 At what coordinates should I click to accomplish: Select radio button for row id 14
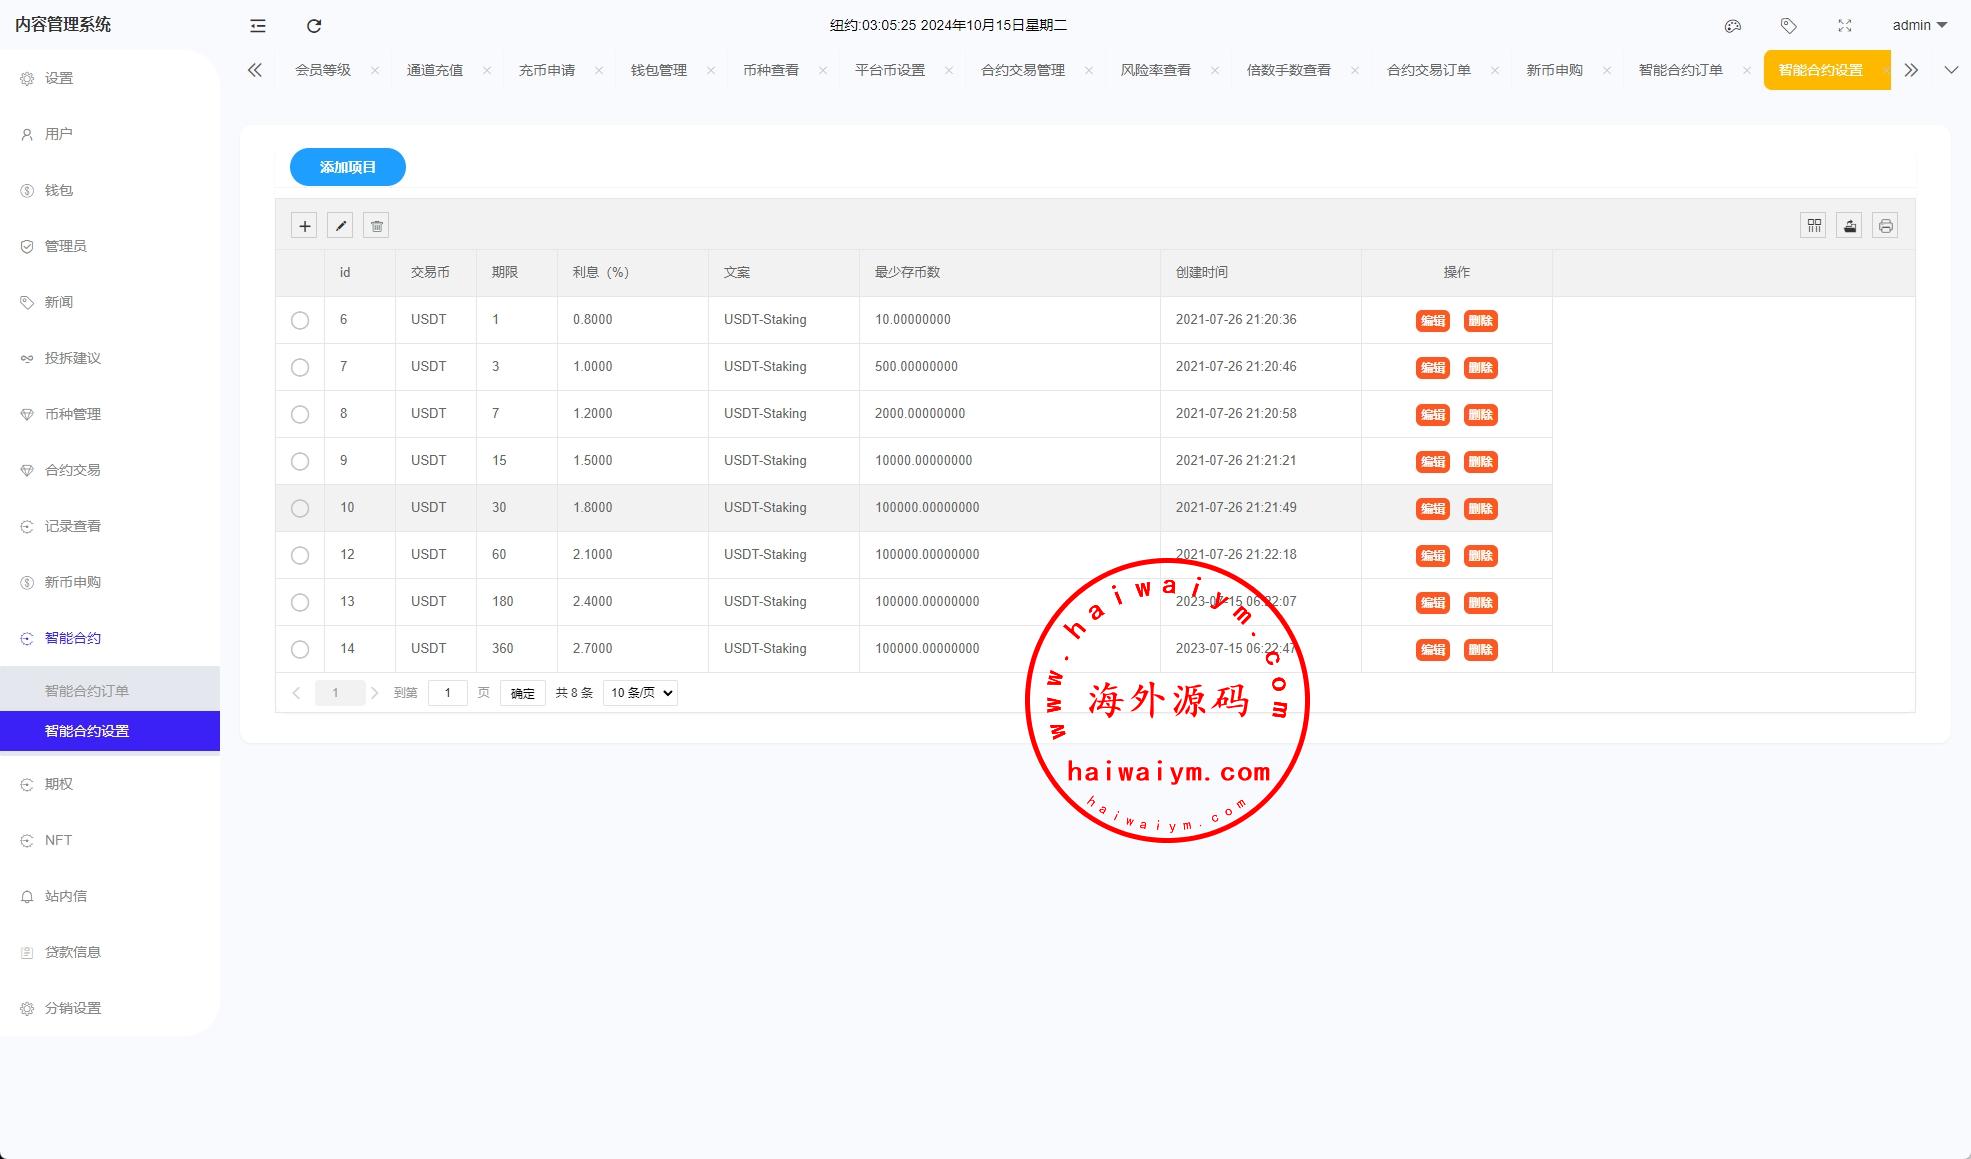coord(300,650)
